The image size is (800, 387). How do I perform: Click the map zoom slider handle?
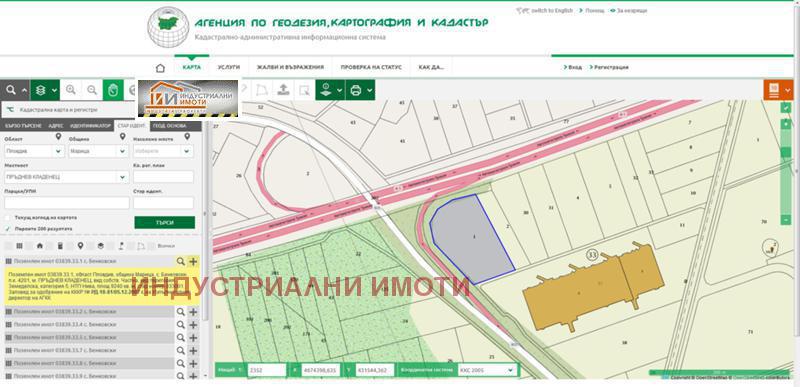pyautogui.click(x=786, y=152)
